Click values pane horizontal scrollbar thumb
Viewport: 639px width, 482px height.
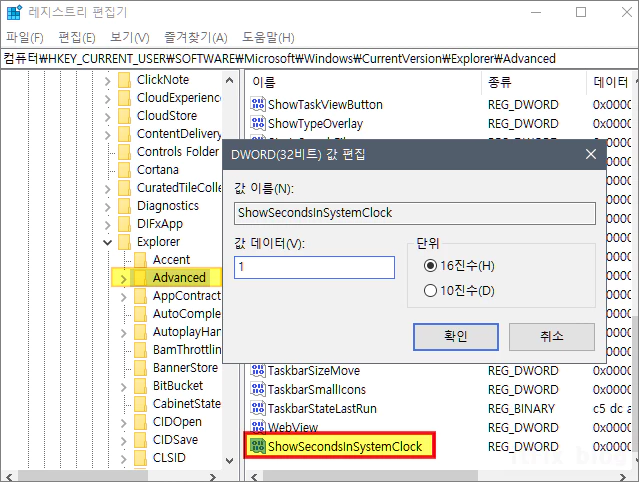tap(370, 476)
